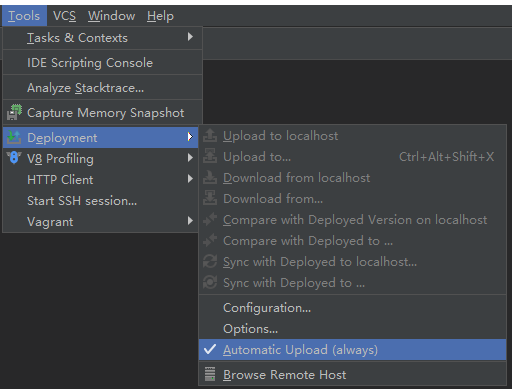Click the Browse Remote Host icon
Image resolution: width=512 pixels, height=389 pixels.
tap(210, 374)
